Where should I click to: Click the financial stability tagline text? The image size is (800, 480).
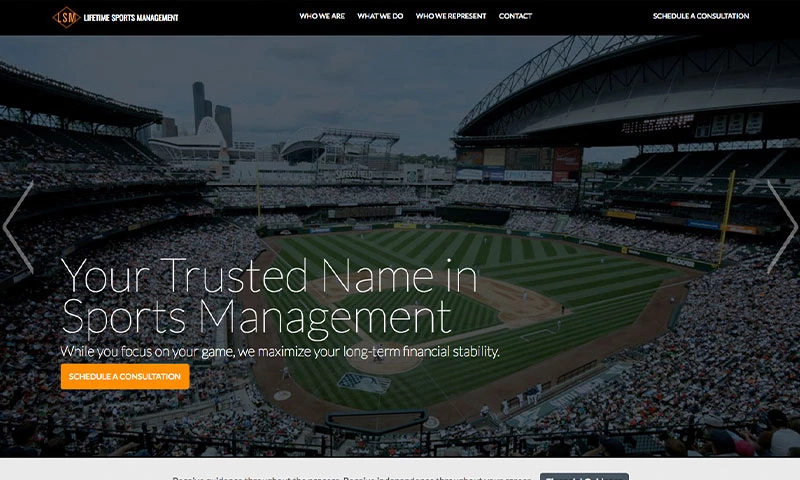[280, 352]
